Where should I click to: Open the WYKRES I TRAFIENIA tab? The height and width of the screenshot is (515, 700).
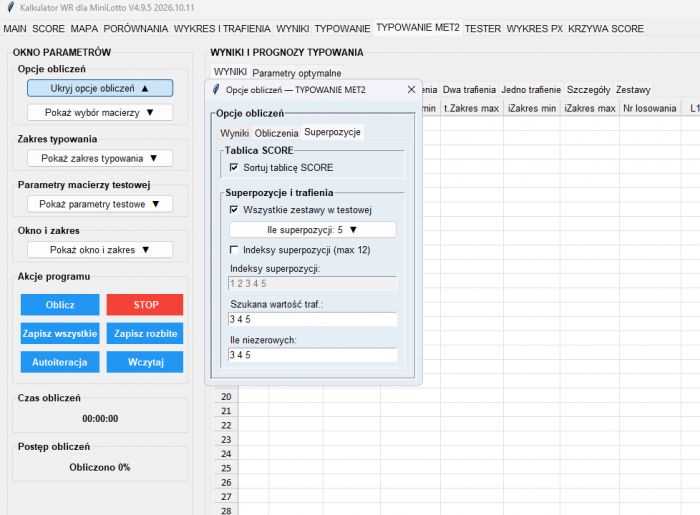(x=222, y=29)
